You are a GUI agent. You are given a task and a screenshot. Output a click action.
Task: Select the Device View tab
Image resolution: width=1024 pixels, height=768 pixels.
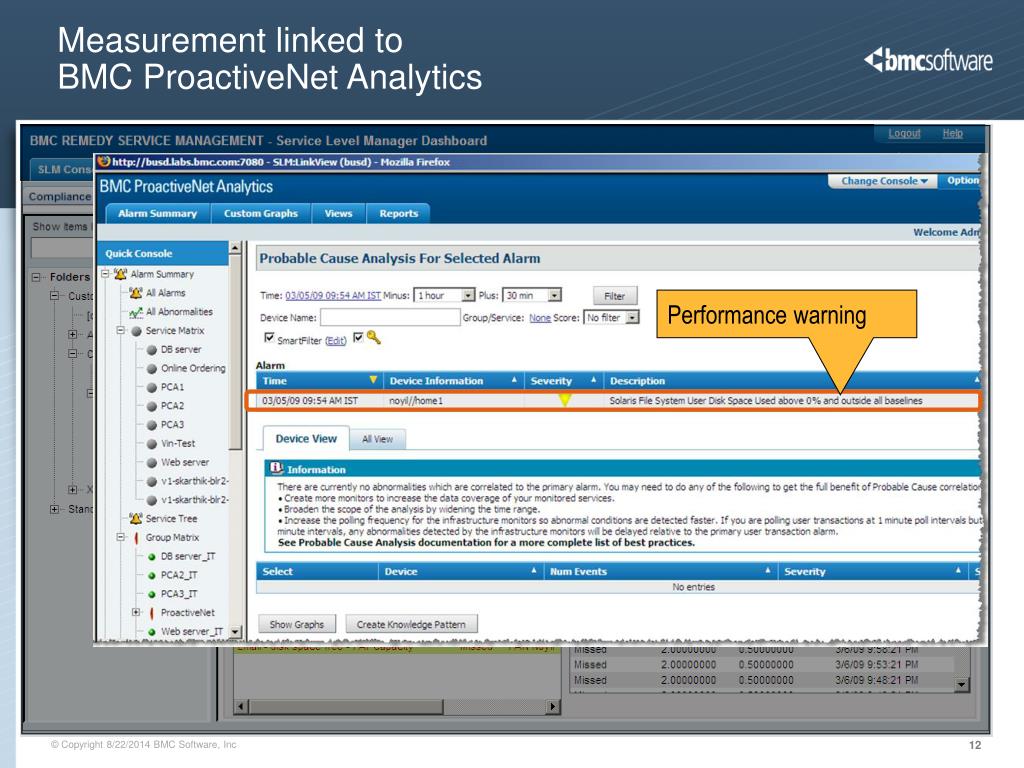tap(306, 439)
